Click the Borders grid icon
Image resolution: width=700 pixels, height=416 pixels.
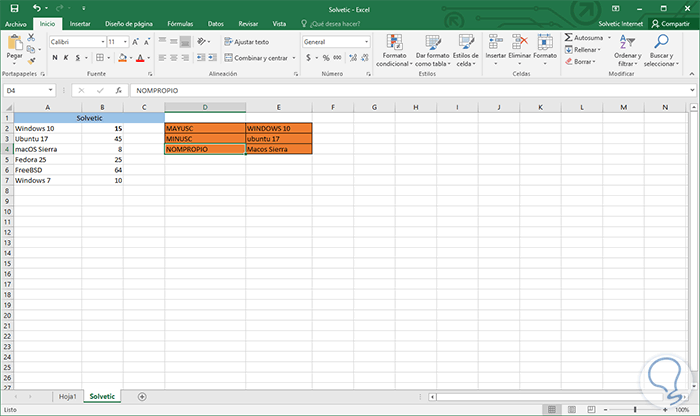[100, 58]
